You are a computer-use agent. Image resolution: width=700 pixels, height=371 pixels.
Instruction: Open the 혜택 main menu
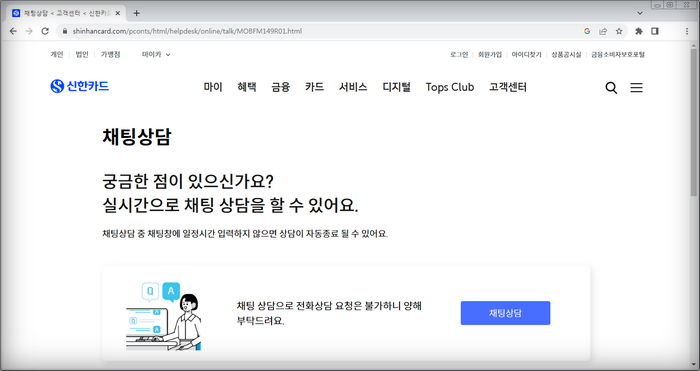(247, 87)
